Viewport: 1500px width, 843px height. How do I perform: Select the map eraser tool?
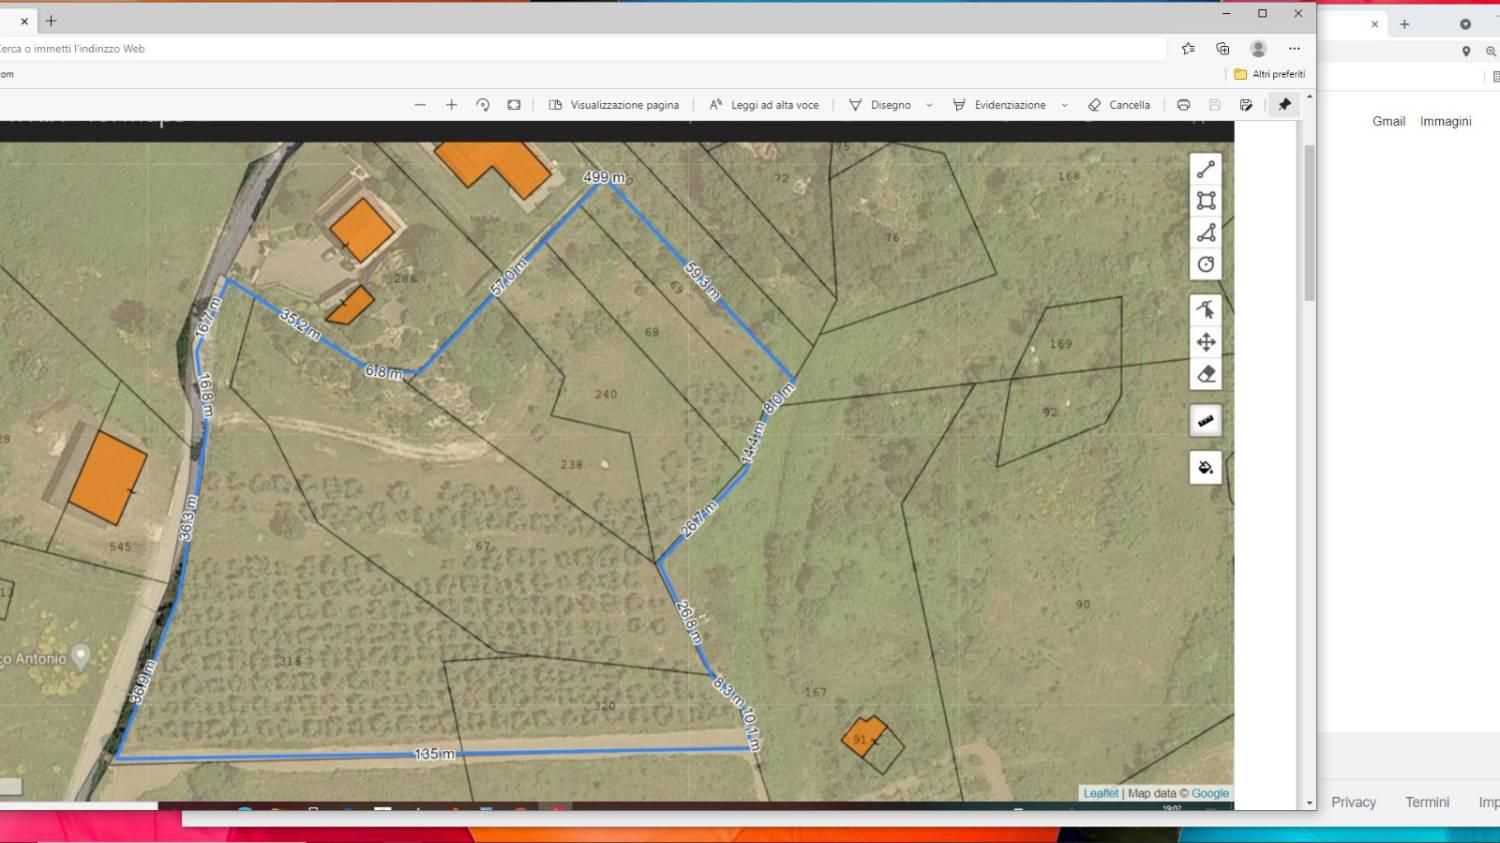point(1206,374)
